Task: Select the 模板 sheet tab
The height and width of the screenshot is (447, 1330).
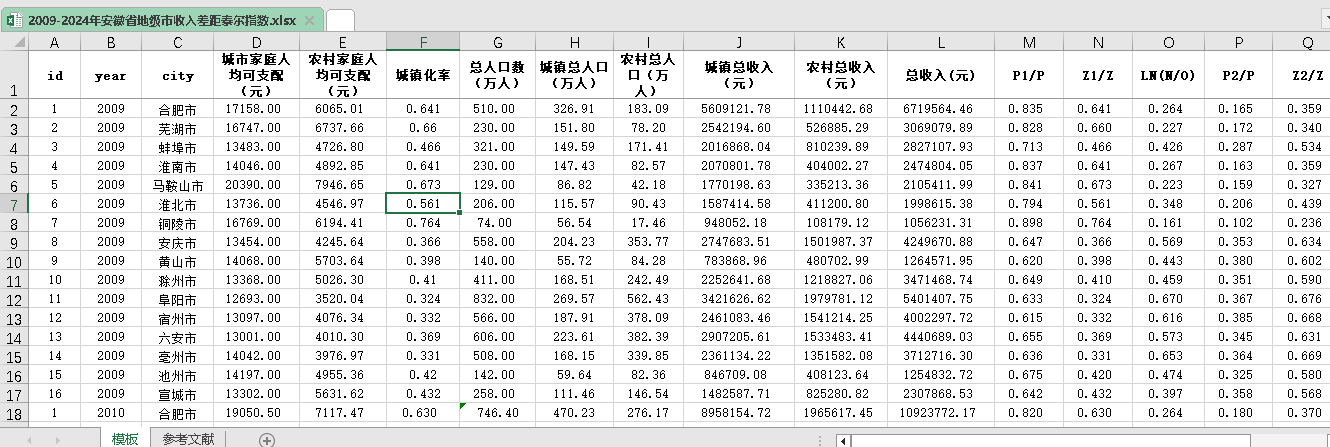Action: tap(125, 439)
